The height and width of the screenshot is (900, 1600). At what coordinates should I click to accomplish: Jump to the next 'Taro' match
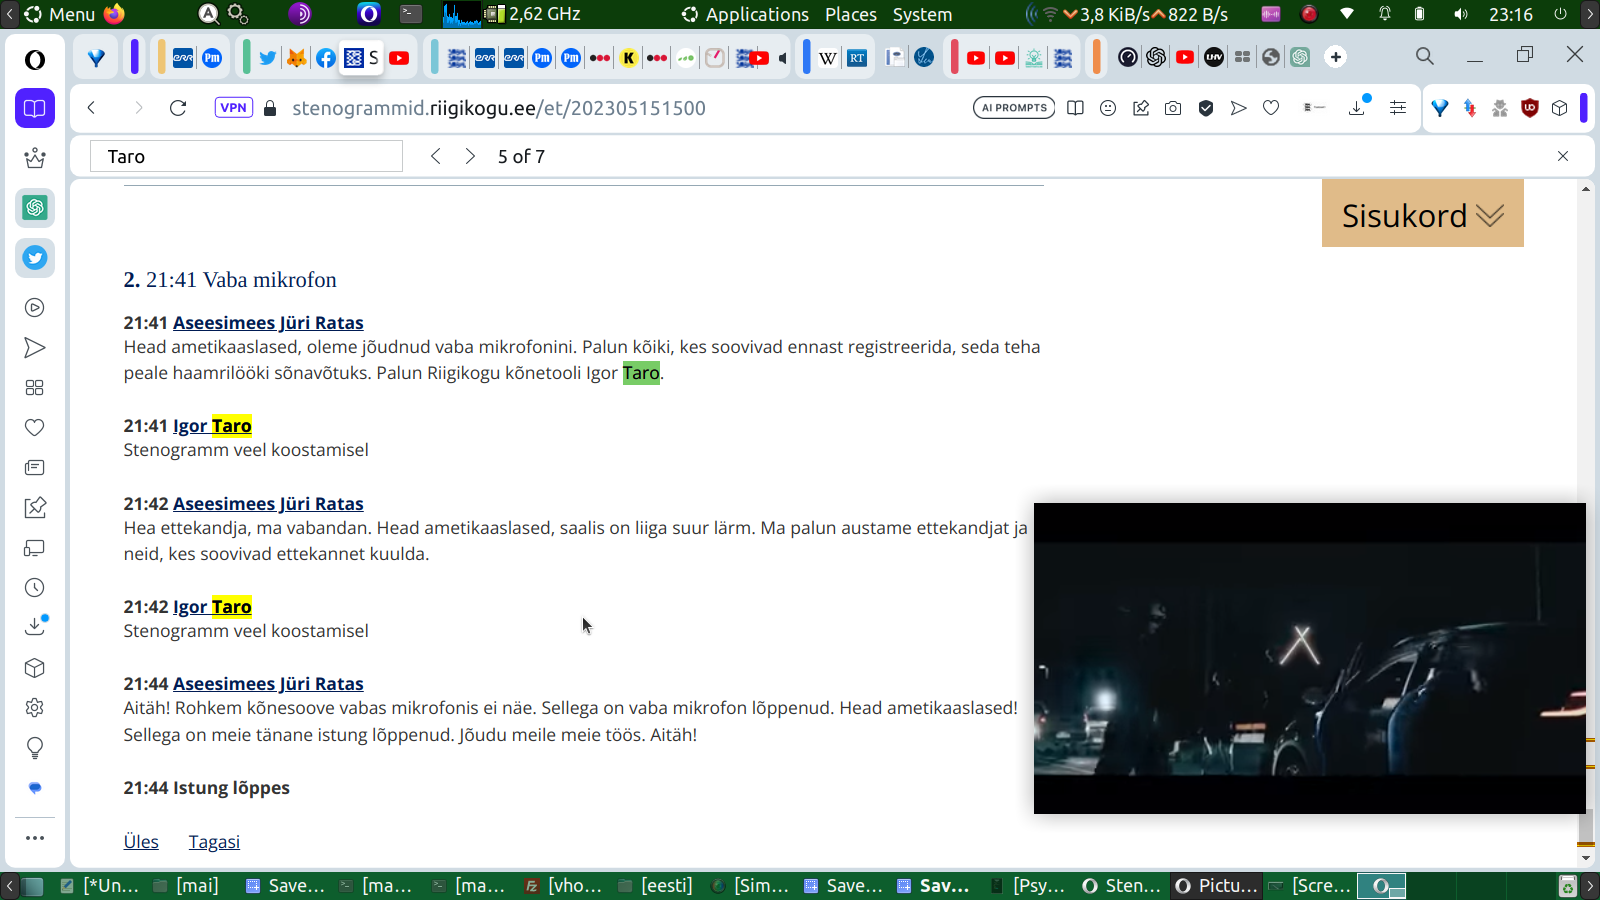pyautogui.click(x=470, y=156)
